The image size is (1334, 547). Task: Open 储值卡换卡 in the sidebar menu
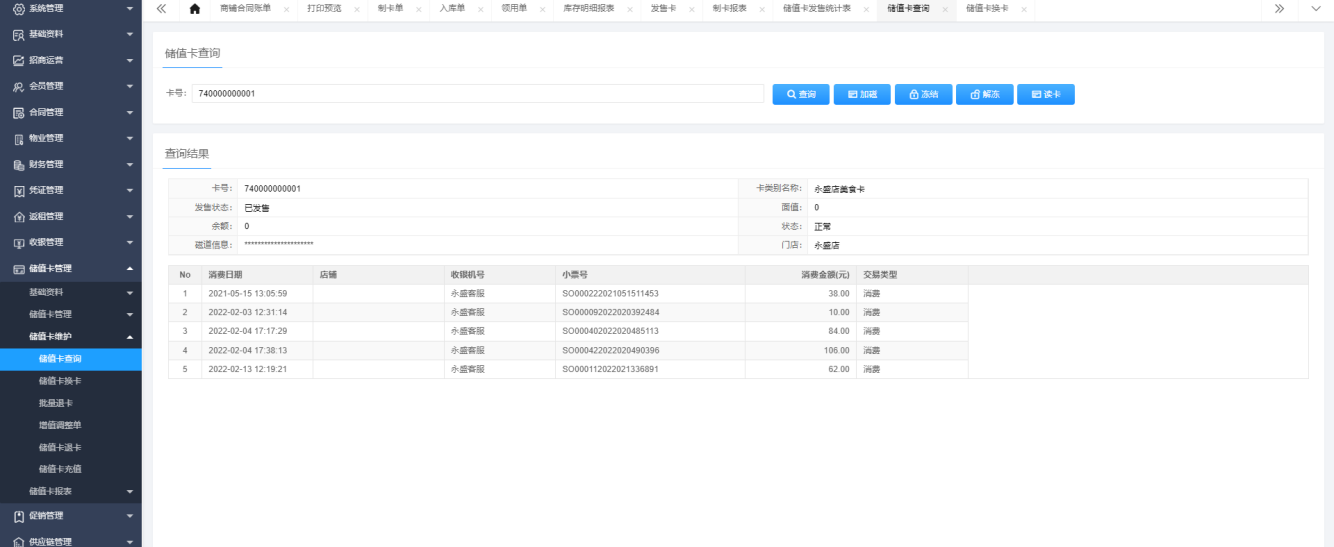(60, 381)
